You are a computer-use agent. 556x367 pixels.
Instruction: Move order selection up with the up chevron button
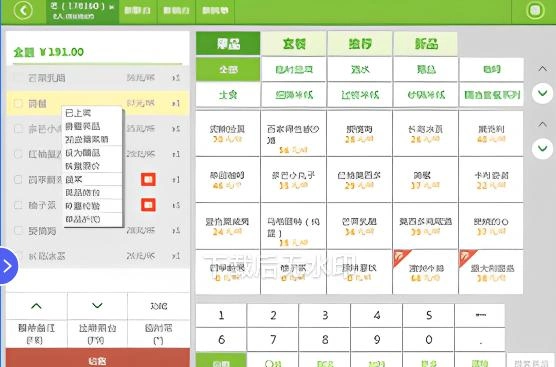(x=36, y=306)
